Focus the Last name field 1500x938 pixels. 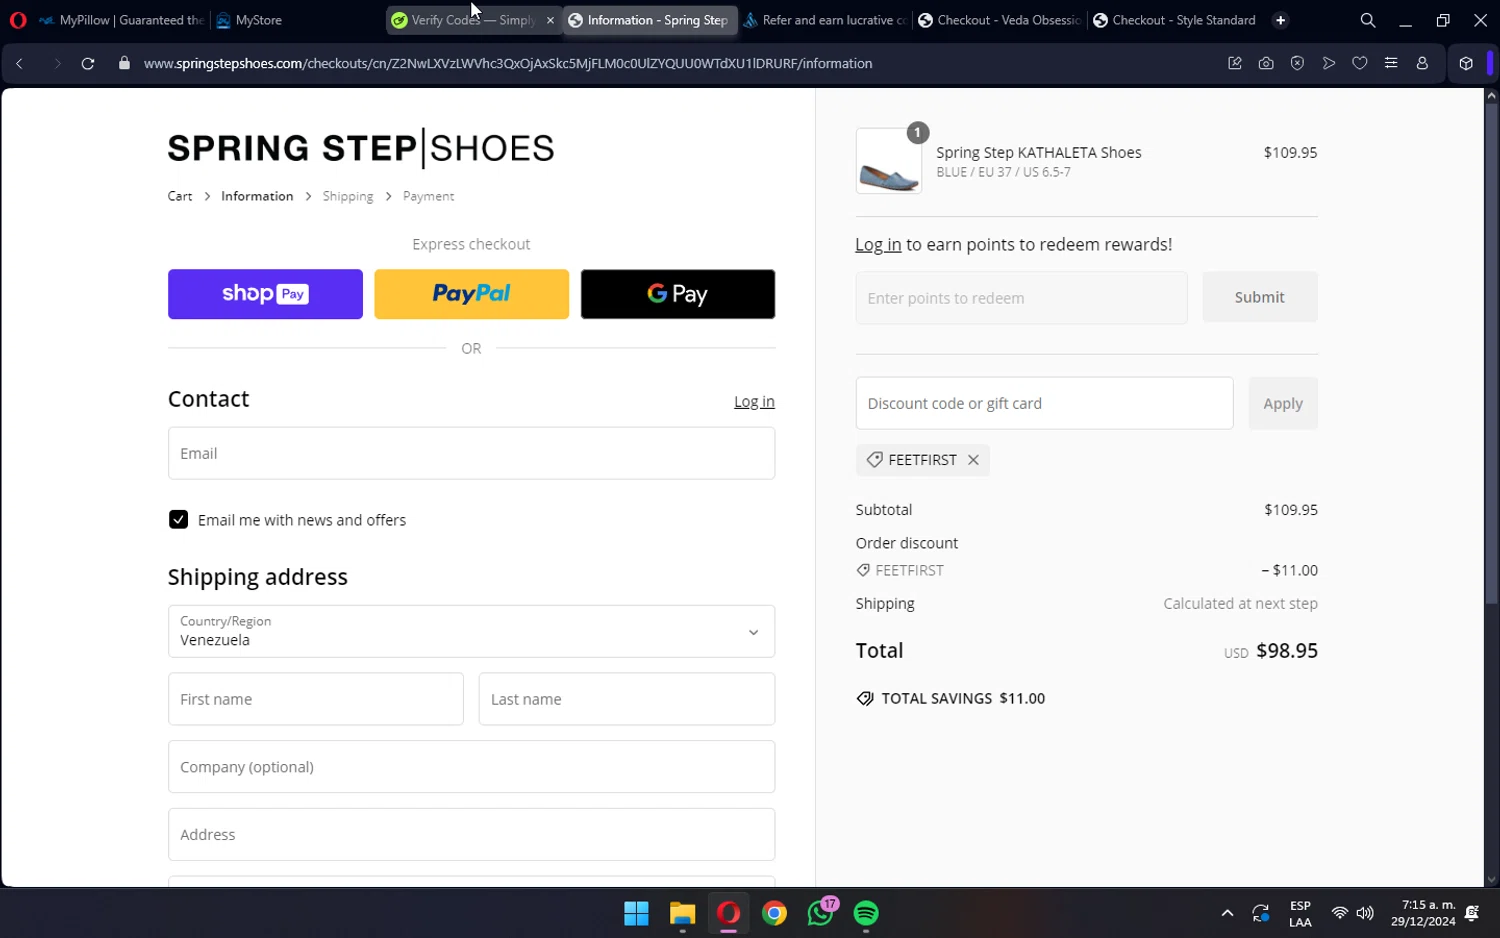(627, 699)
